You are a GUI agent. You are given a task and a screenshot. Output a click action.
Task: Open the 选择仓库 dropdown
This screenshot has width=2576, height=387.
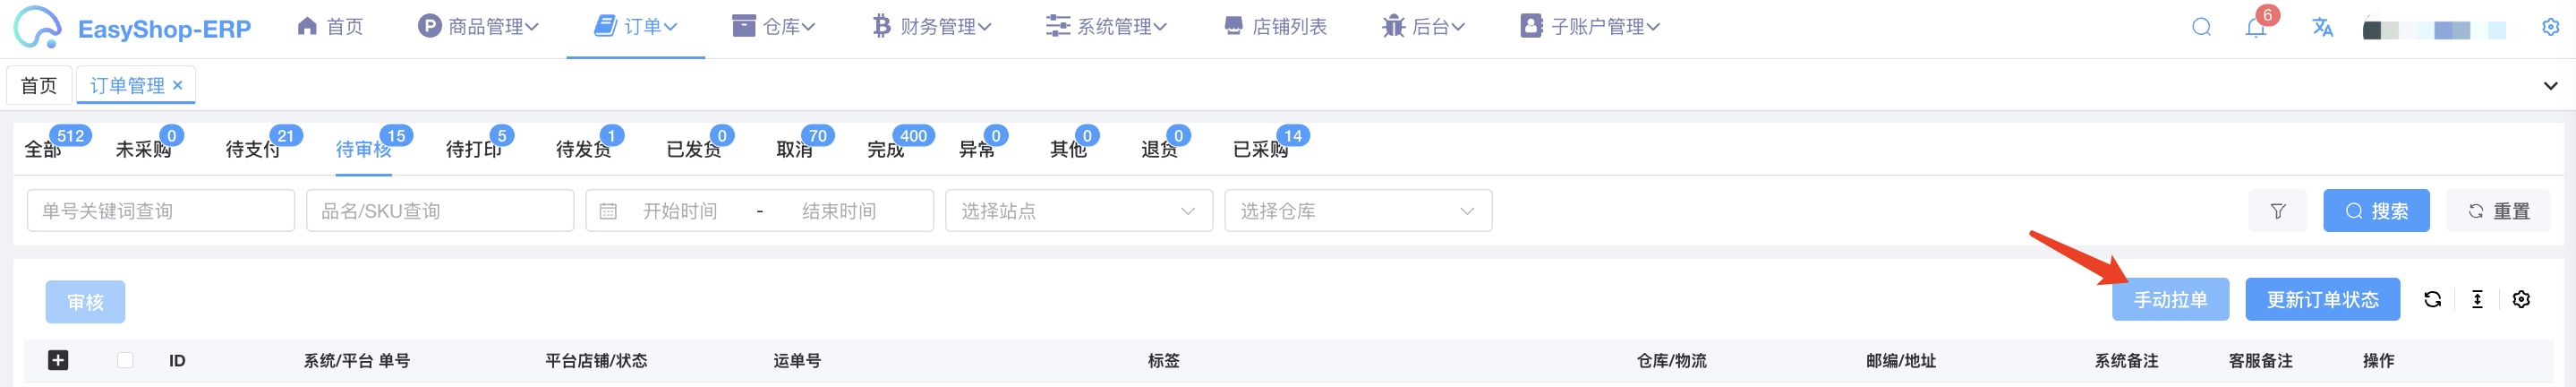pos(1358,211)
